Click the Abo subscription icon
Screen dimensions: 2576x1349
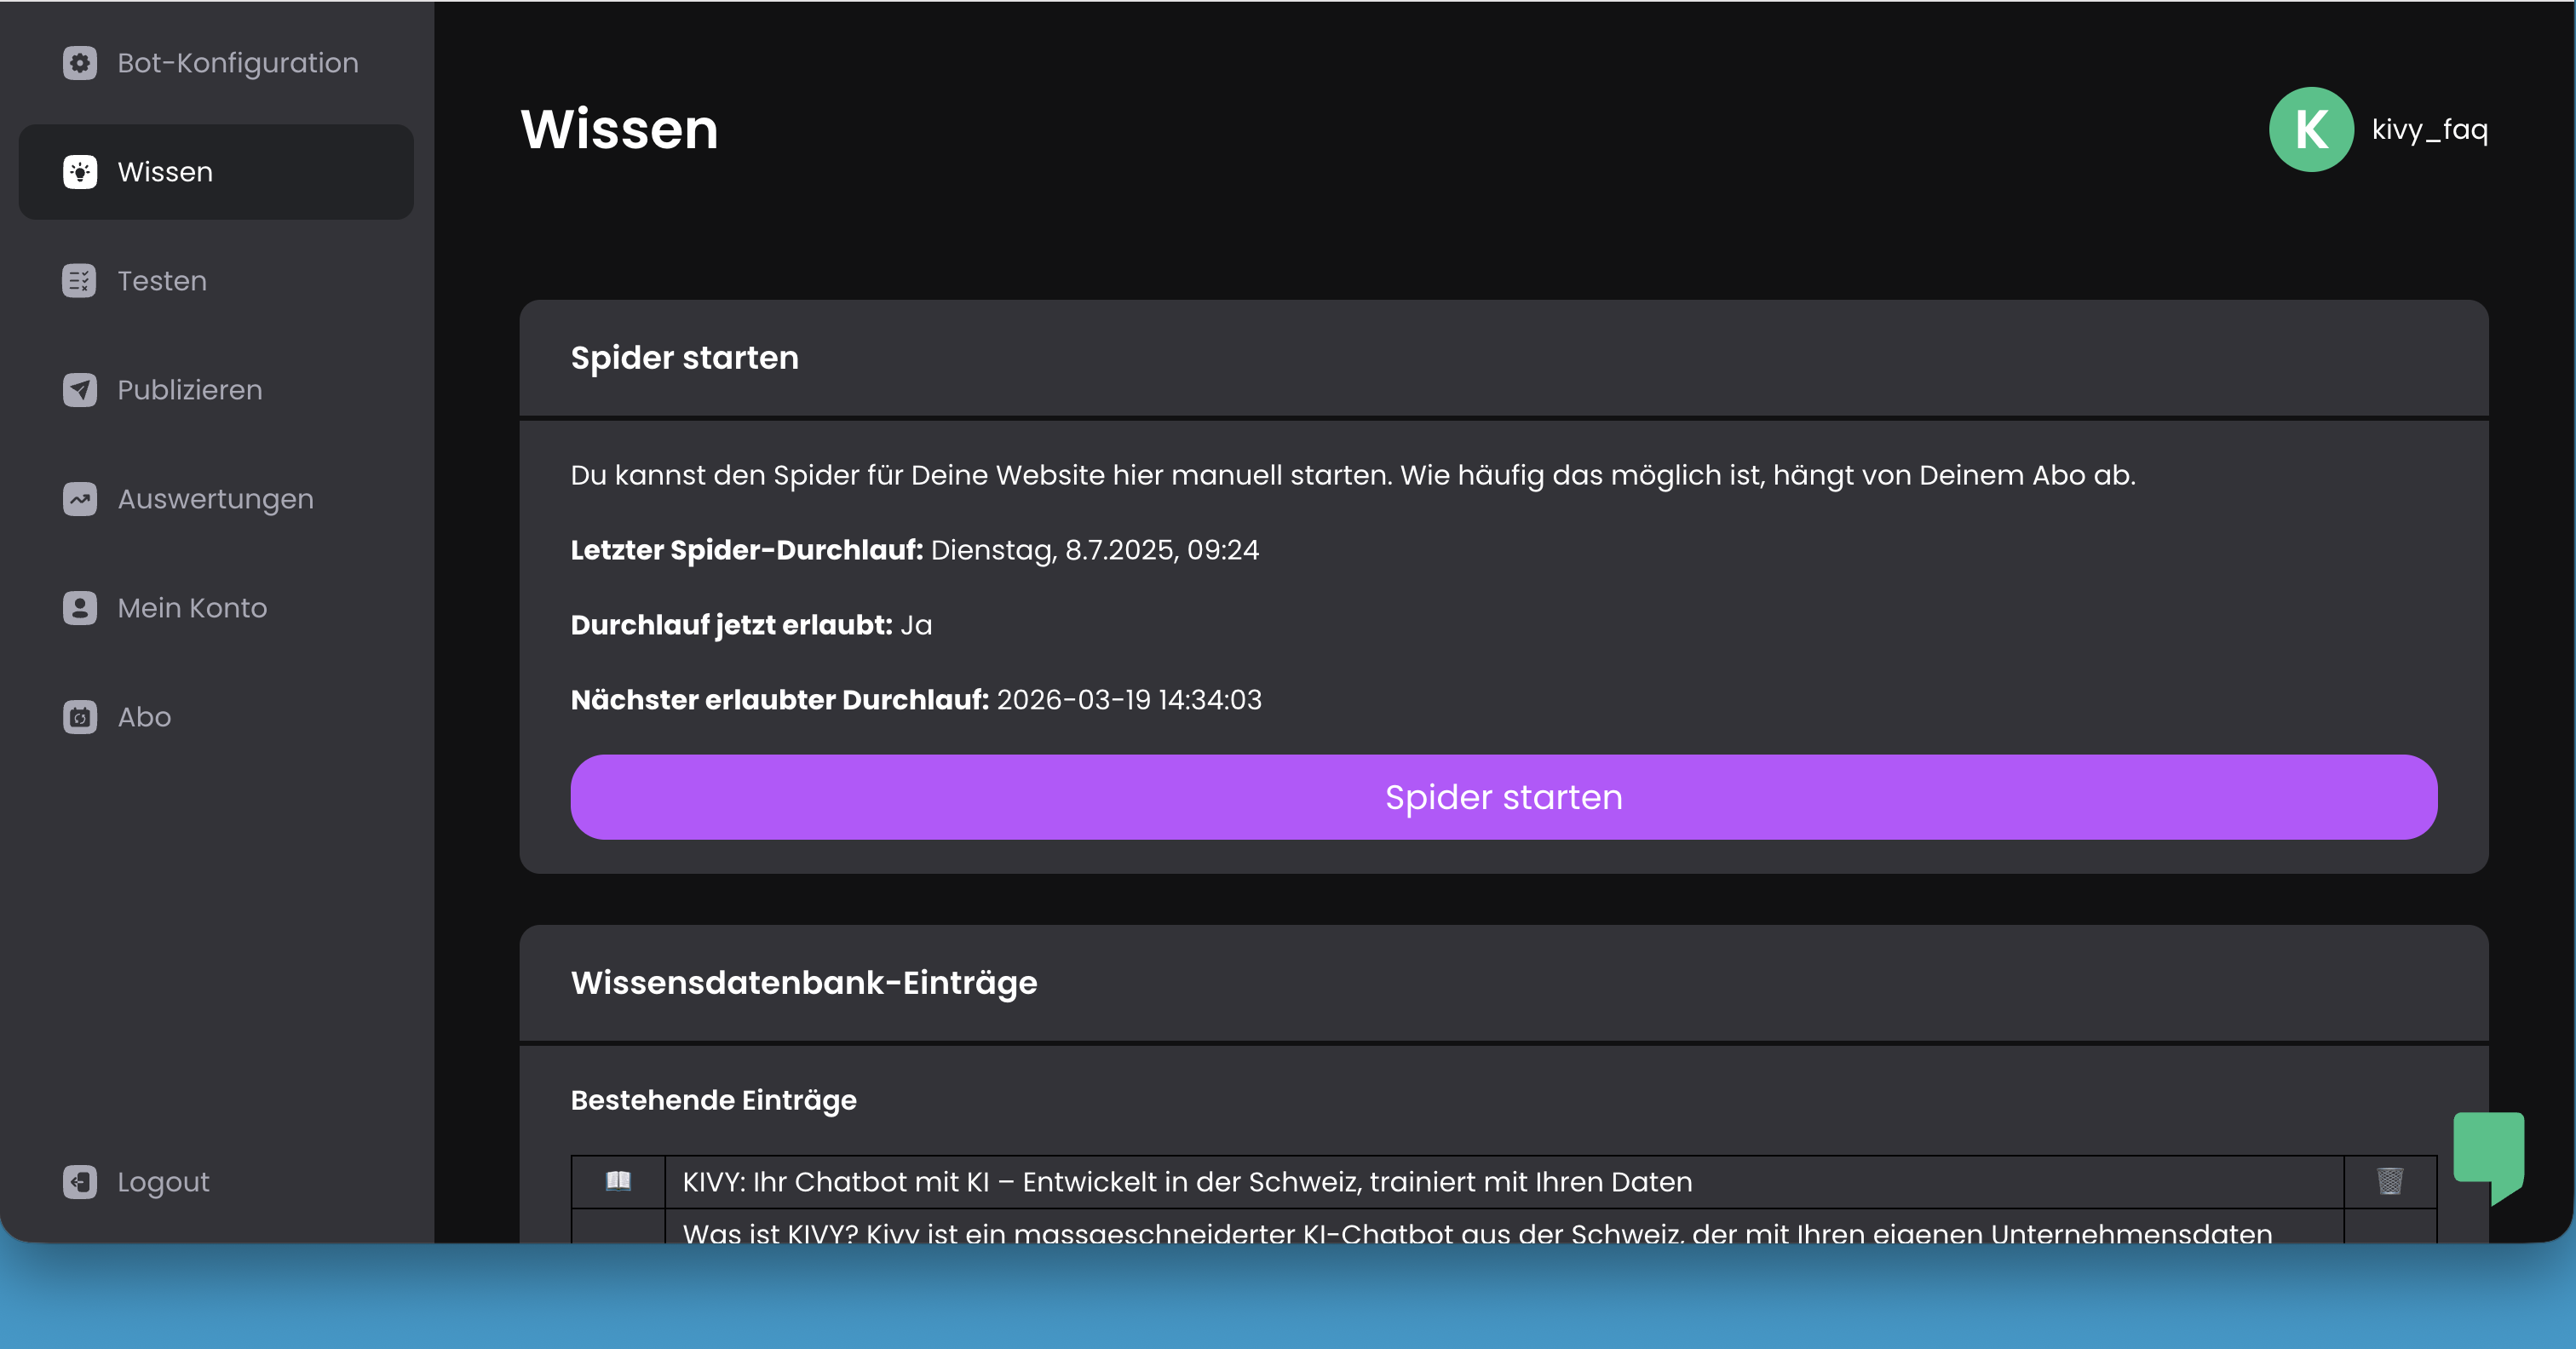click(79, 716)
